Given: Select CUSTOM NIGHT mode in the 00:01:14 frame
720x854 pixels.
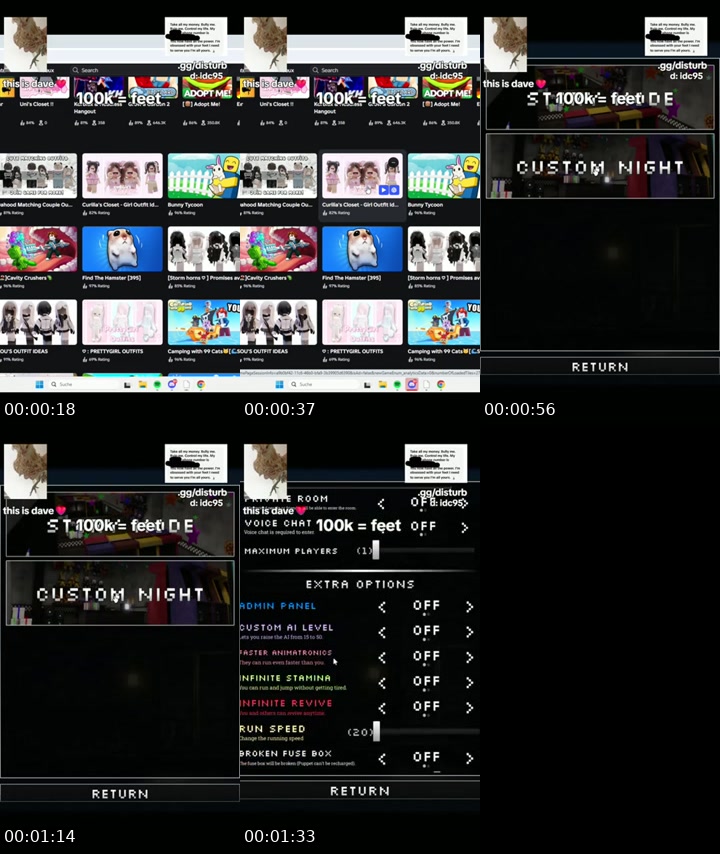Looking at the screenshot, I should tap(120, 593).
